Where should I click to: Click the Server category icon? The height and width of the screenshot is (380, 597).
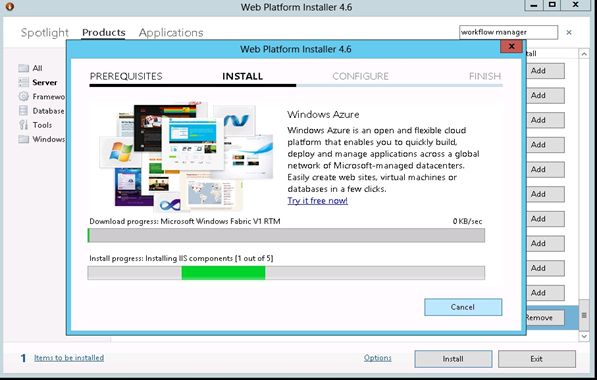tap(24, 82)
